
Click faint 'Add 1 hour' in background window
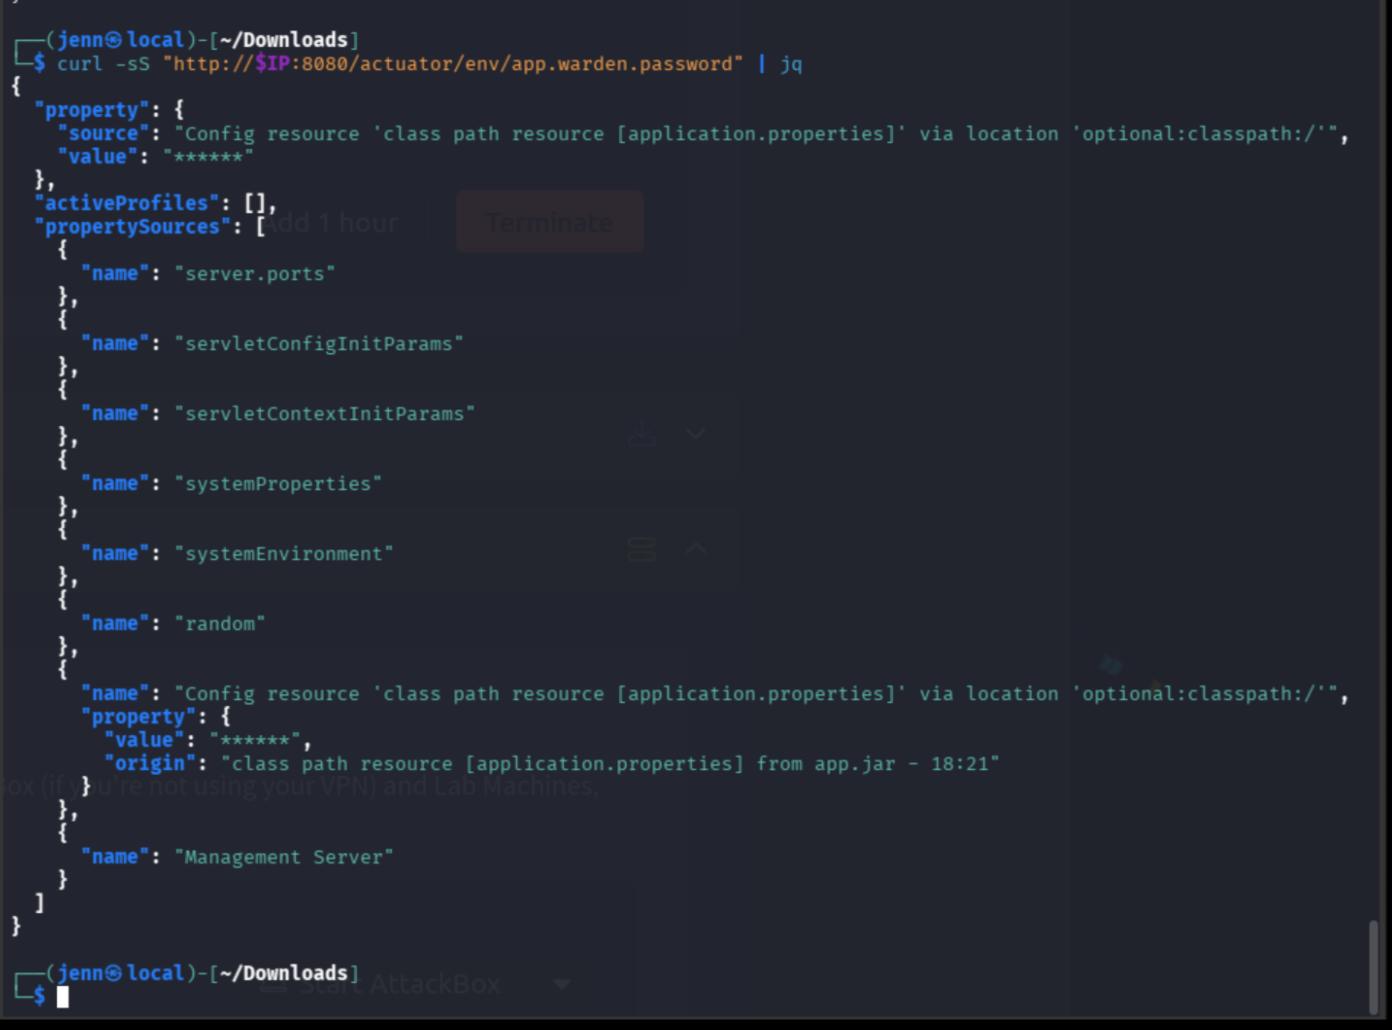pos(332,222)
